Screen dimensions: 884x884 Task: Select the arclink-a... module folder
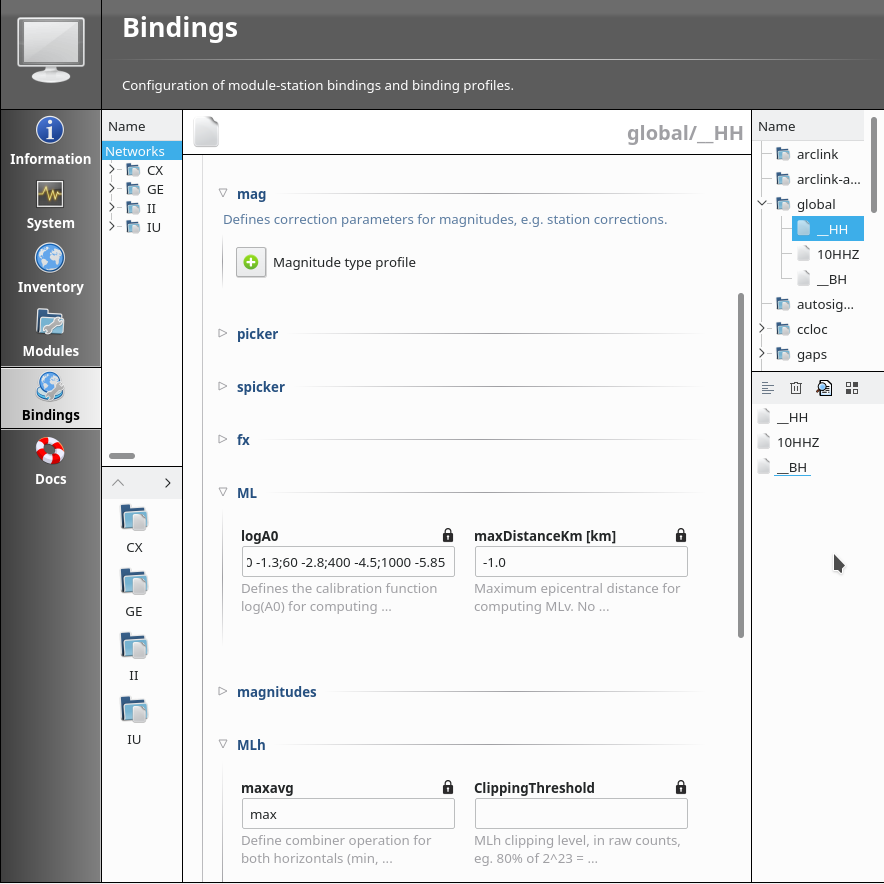point(818,179)
